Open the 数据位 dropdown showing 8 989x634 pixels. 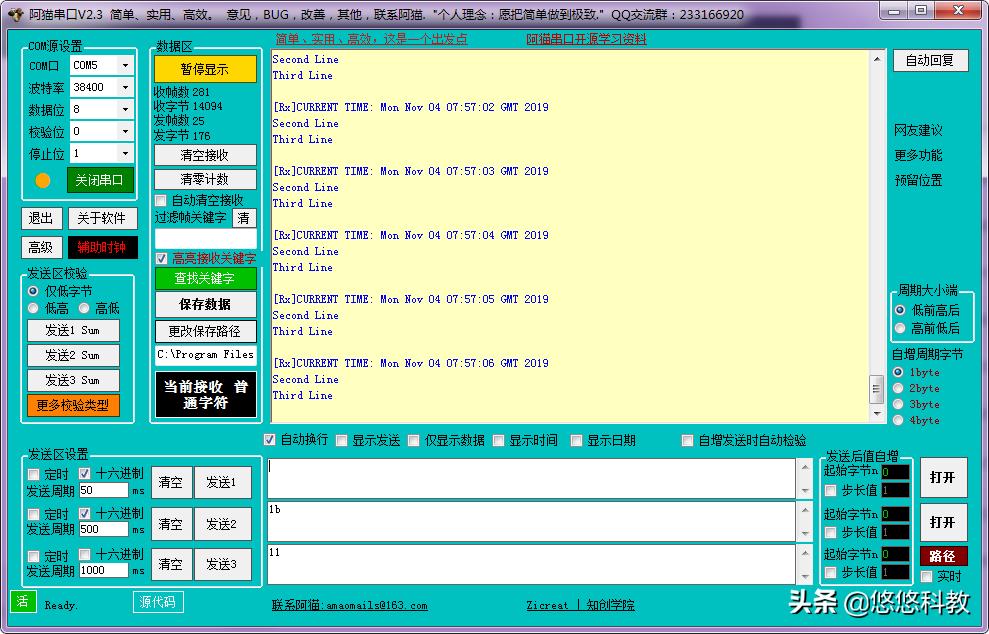coord(126,109)
